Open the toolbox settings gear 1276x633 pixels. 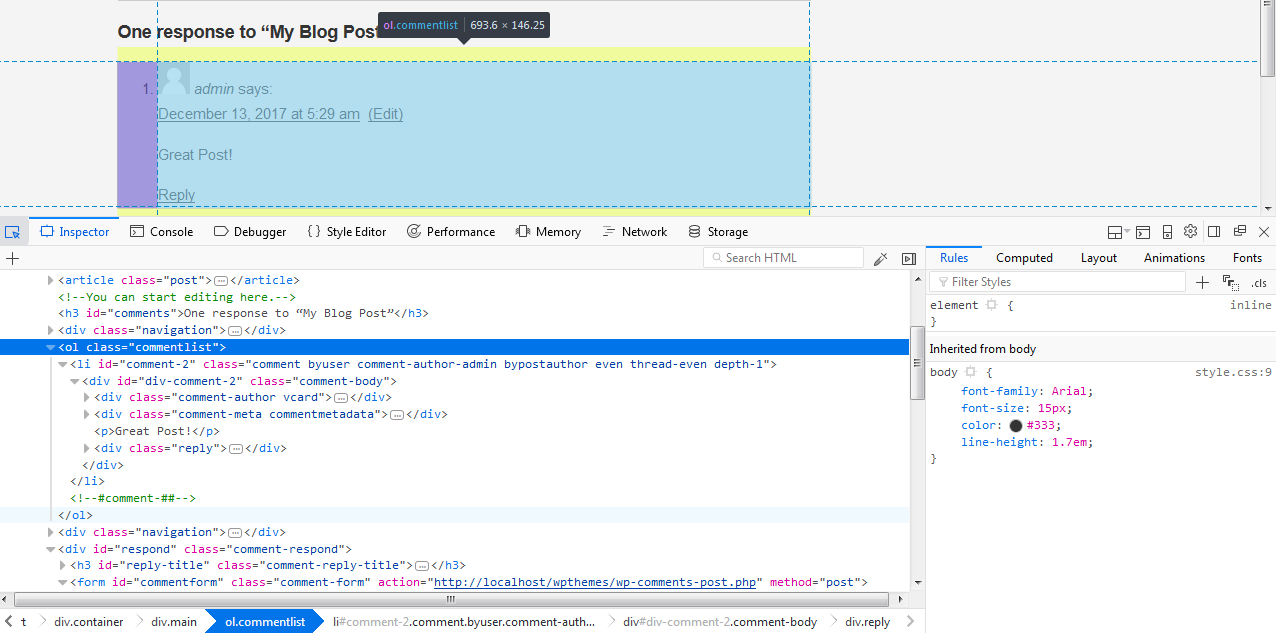1190,231
